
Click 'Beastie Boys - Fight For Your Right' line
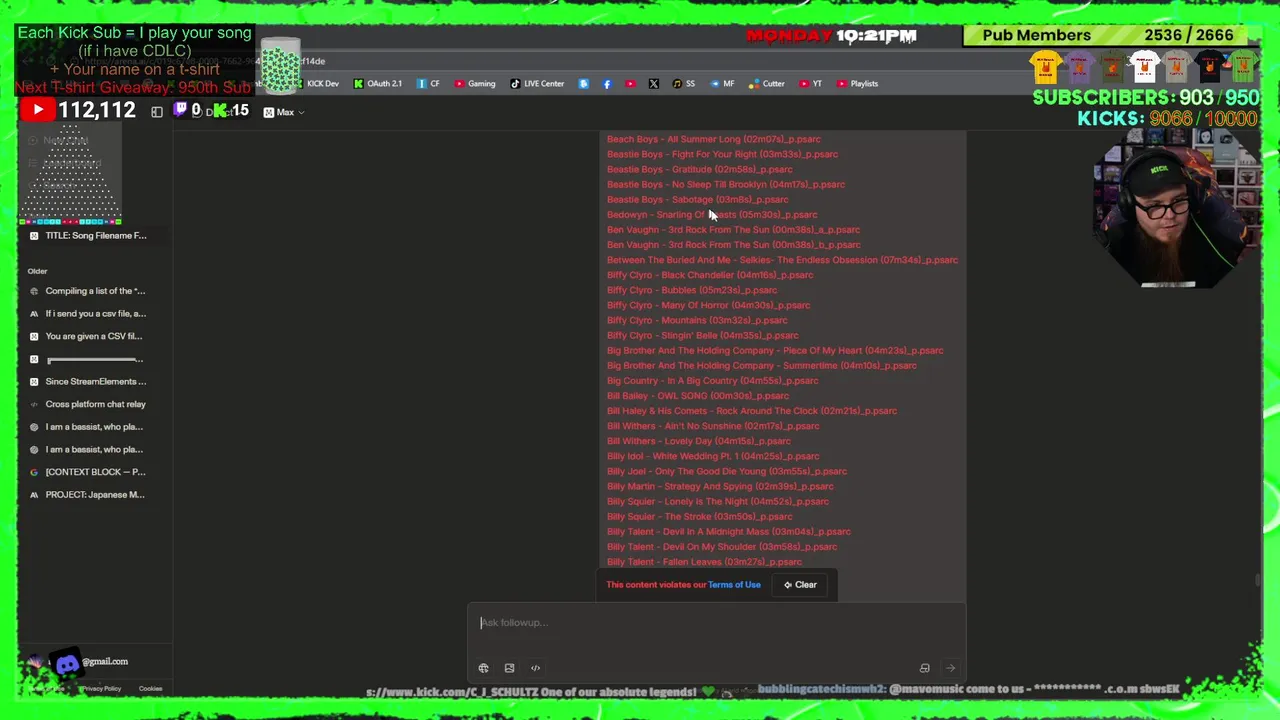(722, 154)
